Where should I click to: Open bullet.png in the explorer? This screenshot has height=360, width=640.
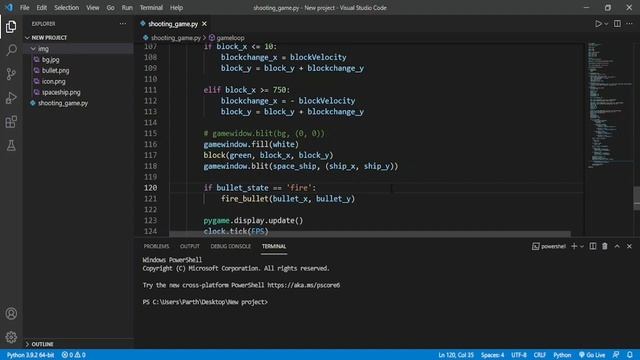(x=55, y=71)
